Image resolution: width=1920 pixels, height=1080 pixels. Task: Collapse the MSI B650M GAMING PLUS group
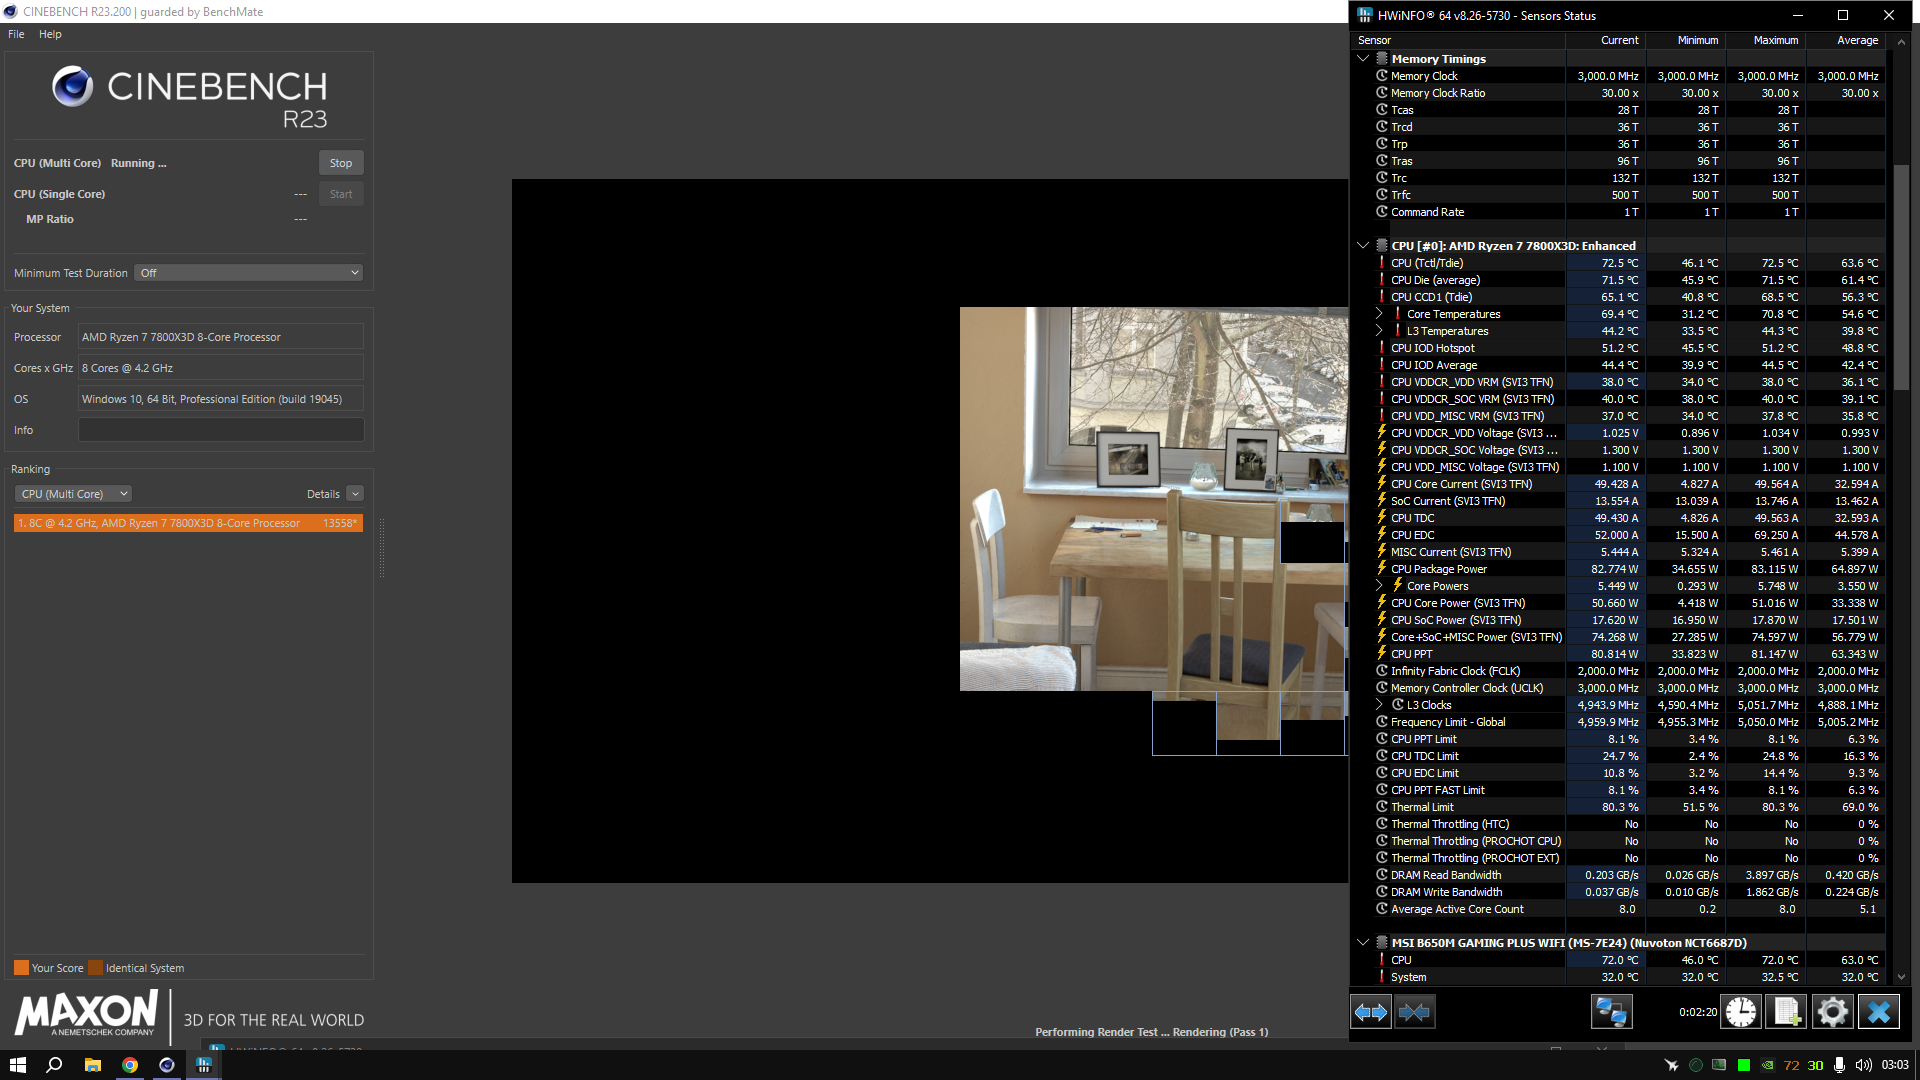coord(1362,942)
